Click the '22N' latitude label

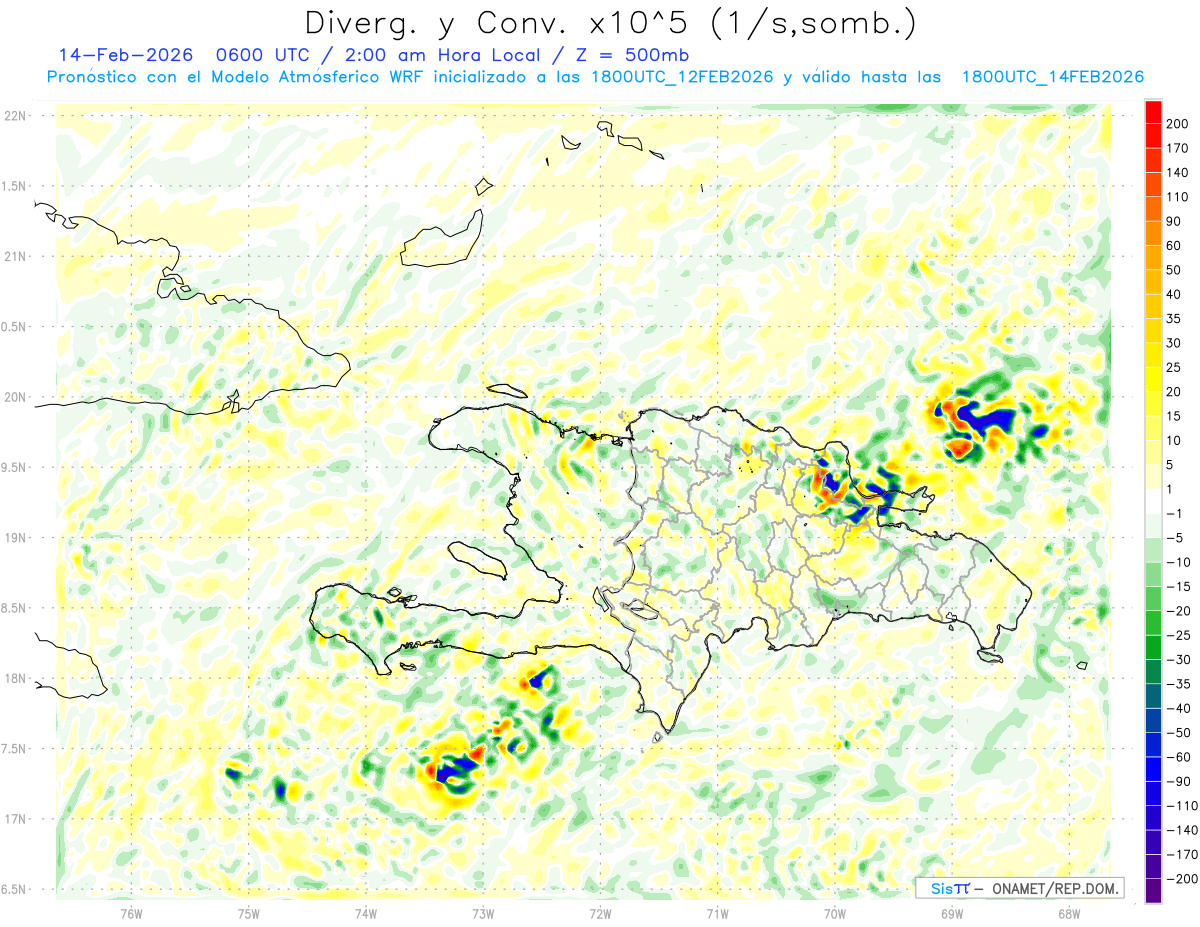pyautogui.click(x=15, y=116)
